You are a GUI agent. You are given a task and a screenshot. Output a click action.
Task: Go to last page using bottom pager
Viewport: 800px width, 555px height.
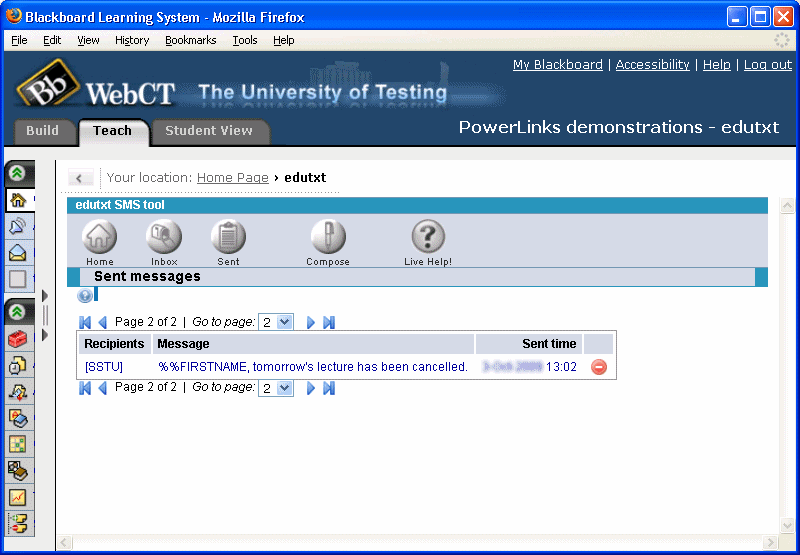(x=329, y=388)
